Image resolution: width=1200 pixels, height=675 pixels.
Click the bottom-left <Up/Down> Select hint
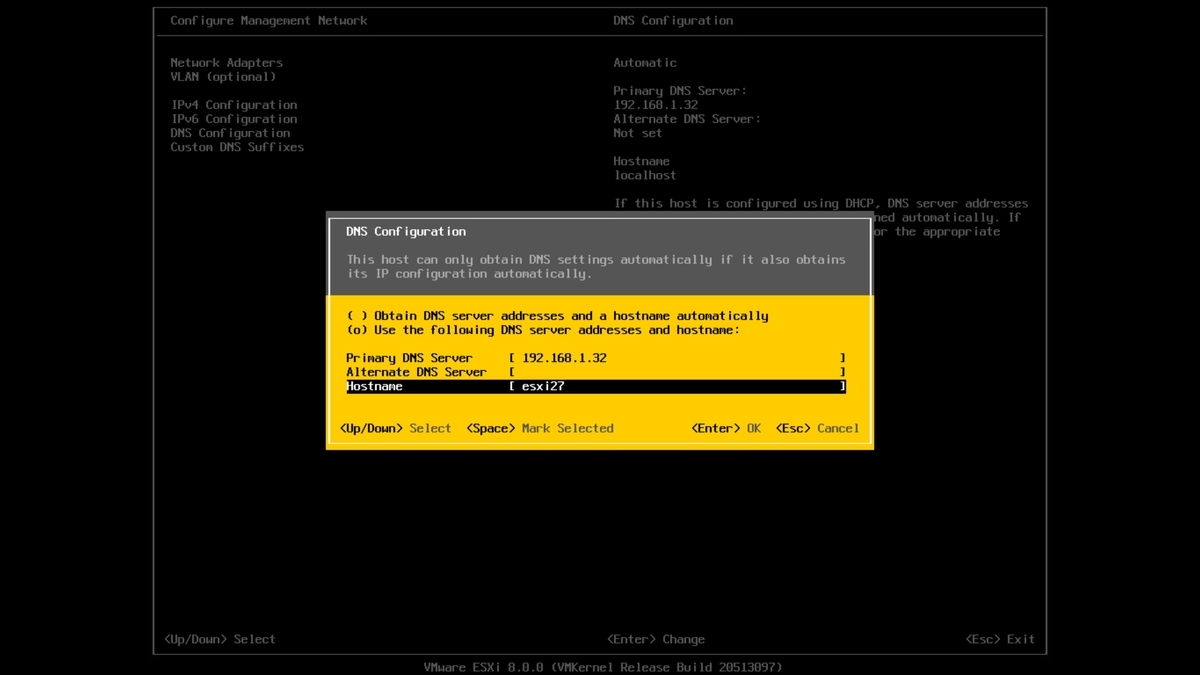(219, 639)
